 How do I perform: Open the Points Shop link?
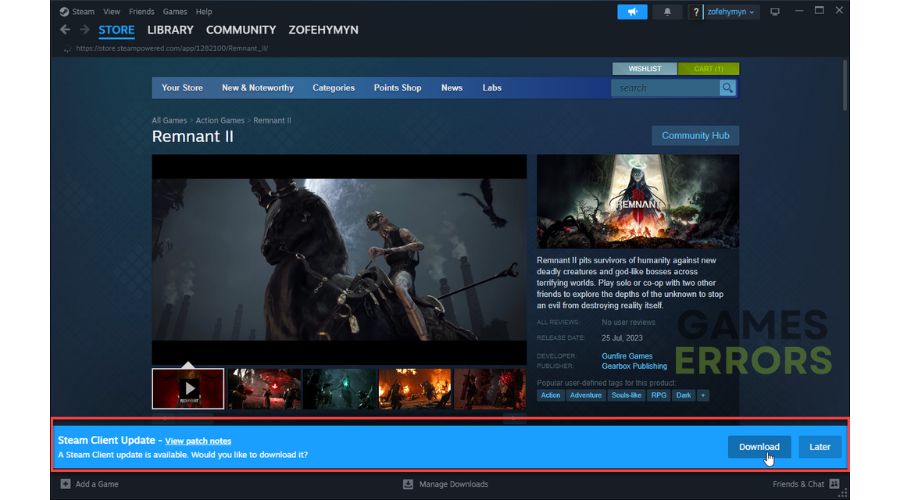pos(397,88)
